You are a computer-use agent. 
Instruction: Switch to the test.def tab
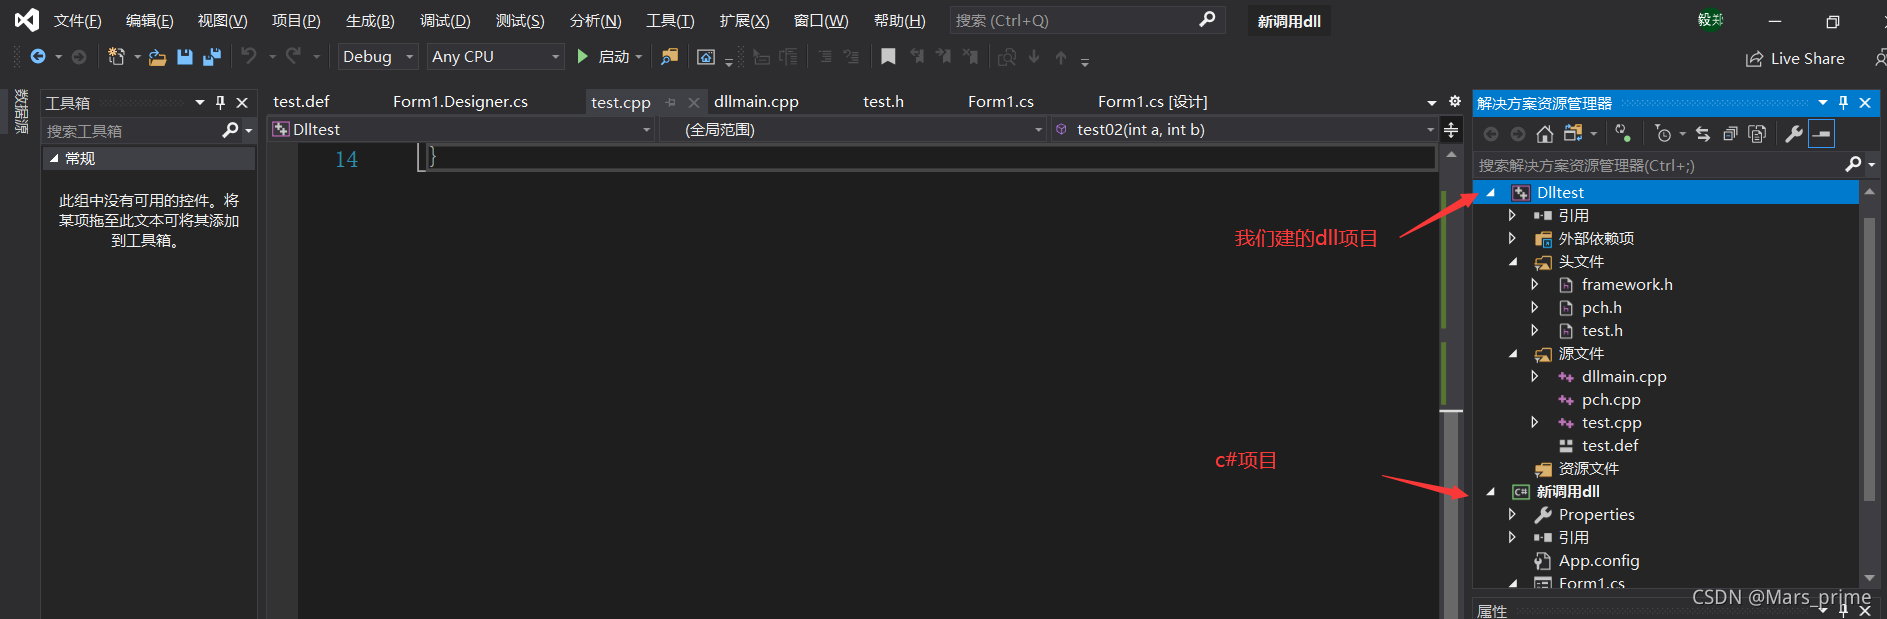coord(301,102)
